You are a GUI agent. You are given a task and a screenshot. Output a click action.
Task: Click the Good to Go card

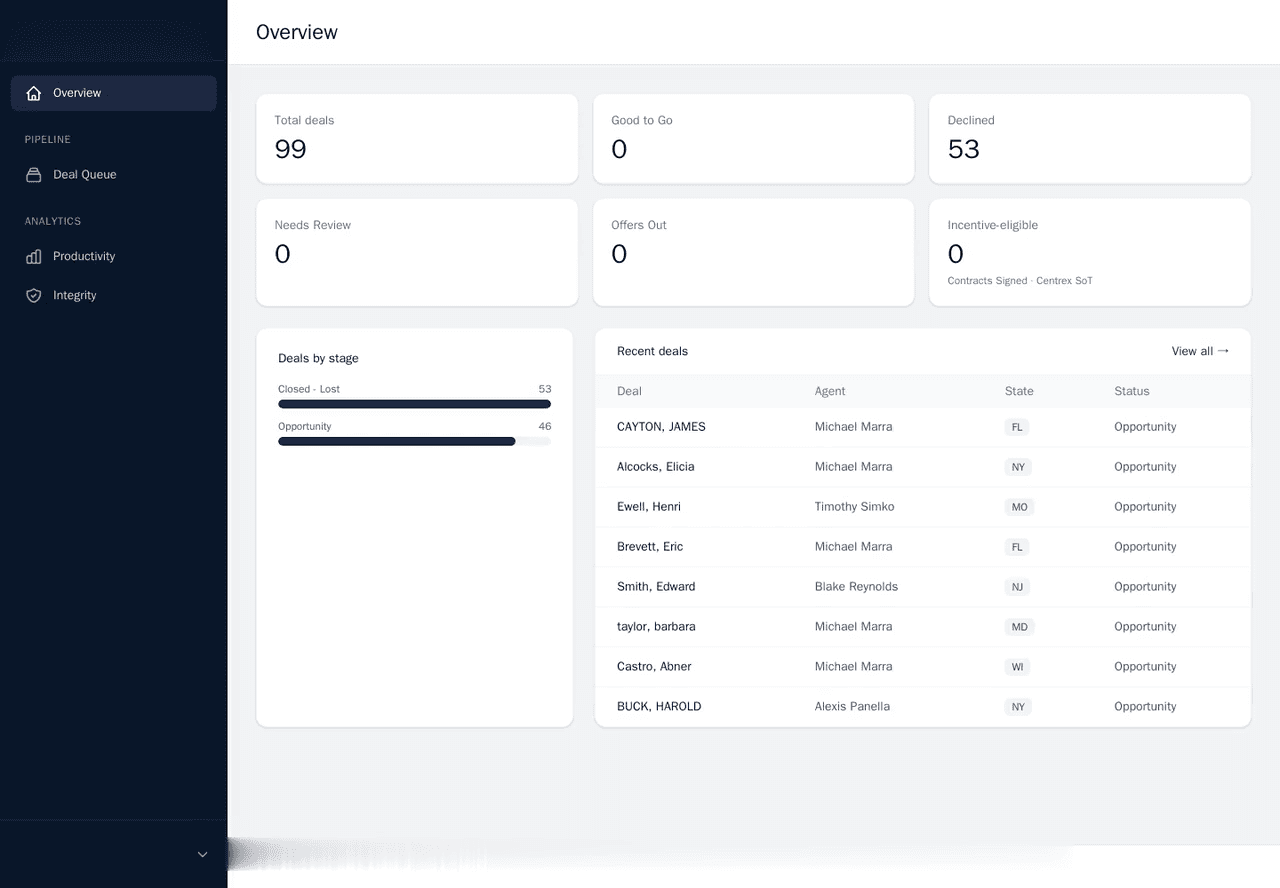[x=753, y=139]
